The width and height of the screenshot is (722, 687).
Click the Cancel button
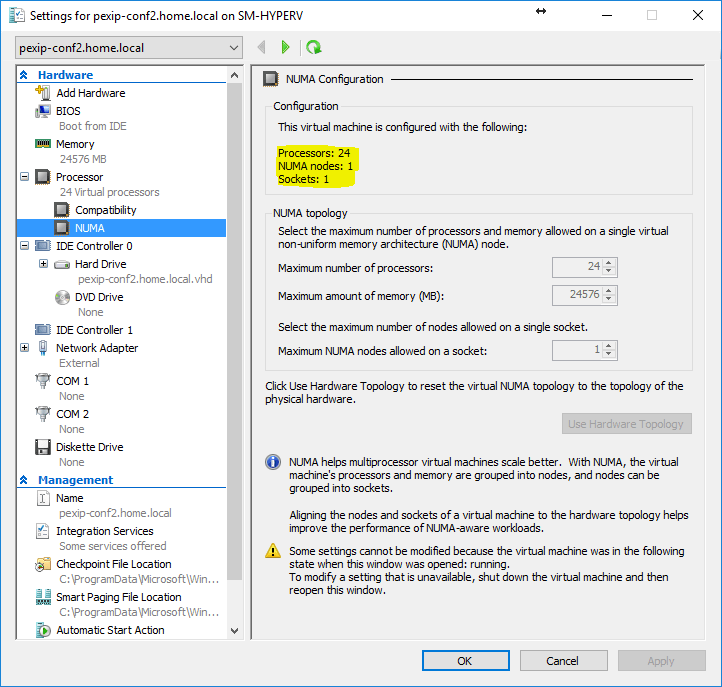[x=564, y=661]
